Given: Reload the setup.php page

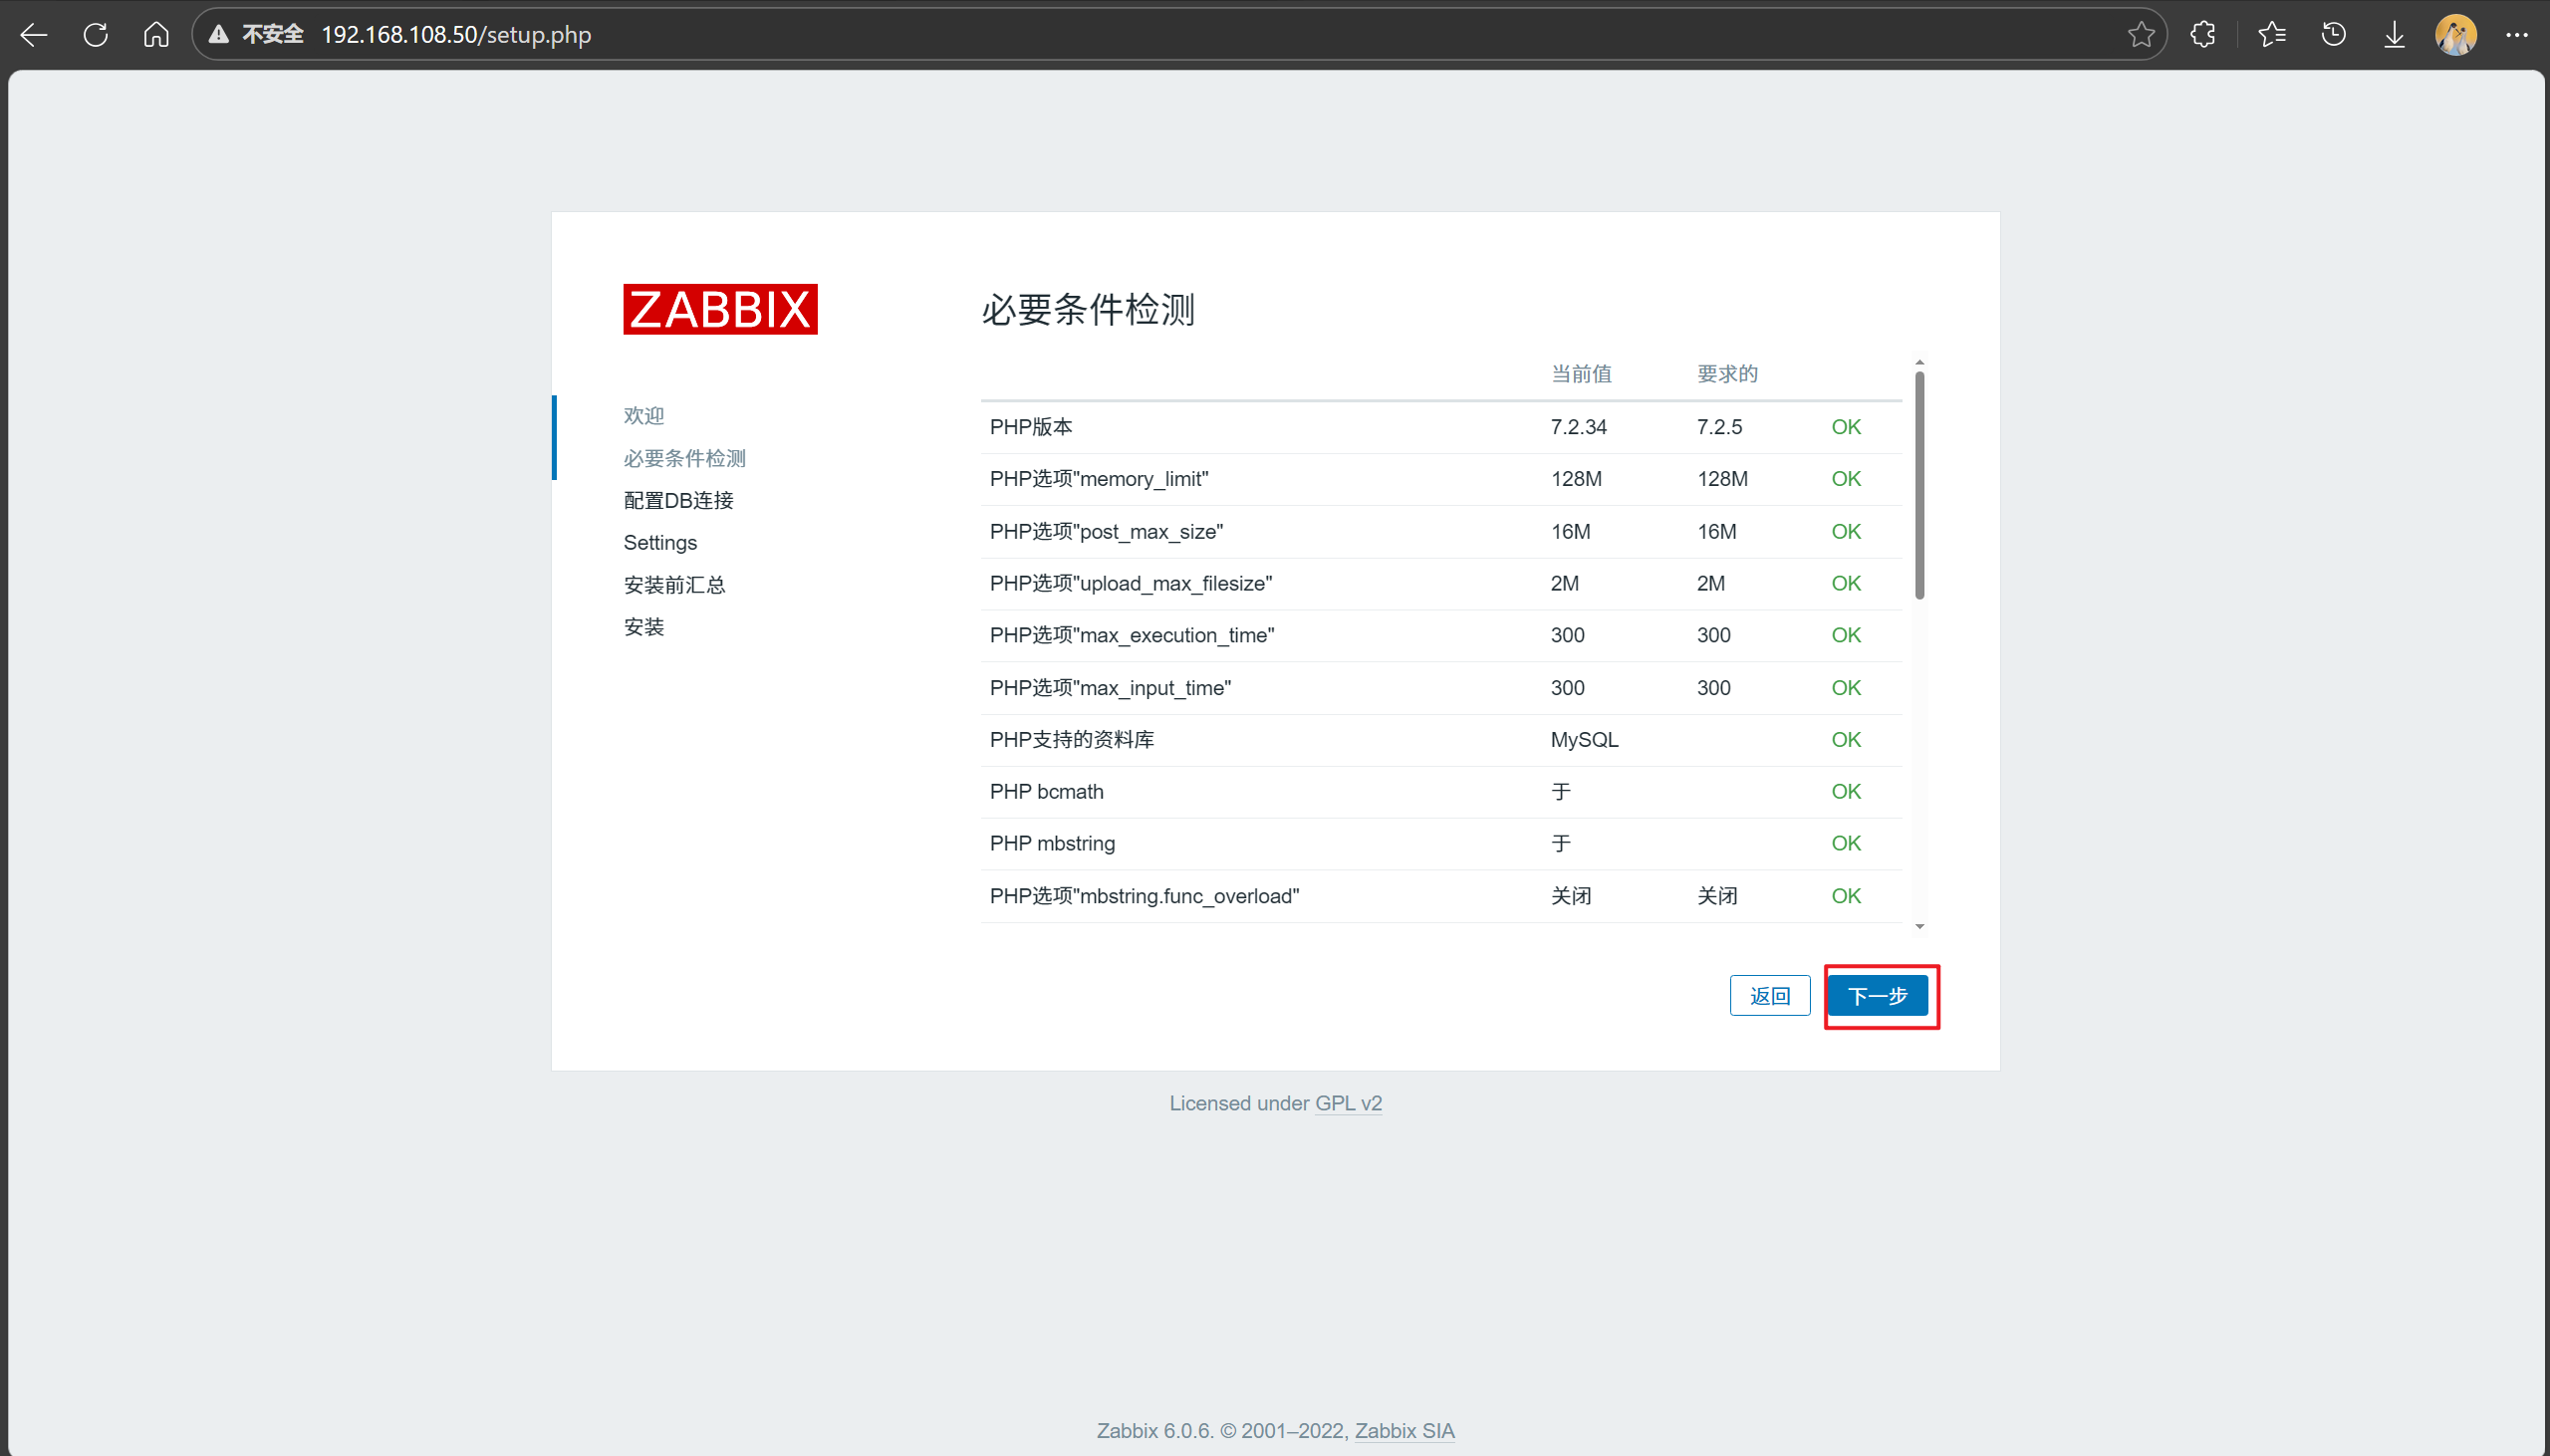Looking at the screenshot, I should (x=96, y=35).
